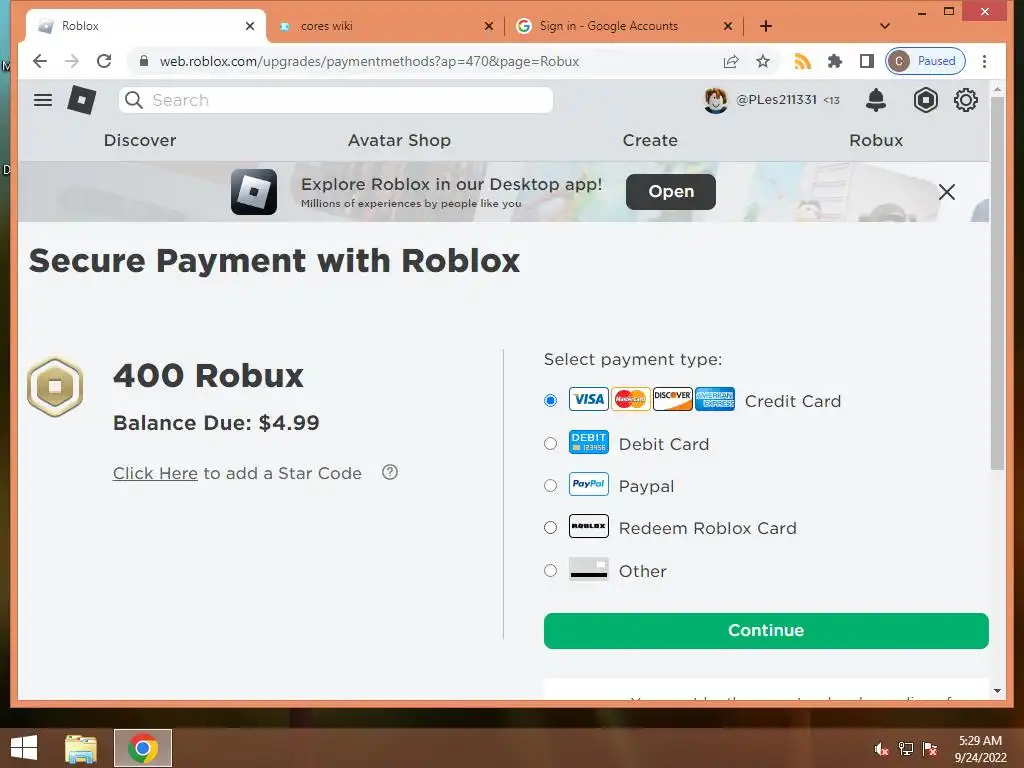Reload the Roblox page

(104, 61)
